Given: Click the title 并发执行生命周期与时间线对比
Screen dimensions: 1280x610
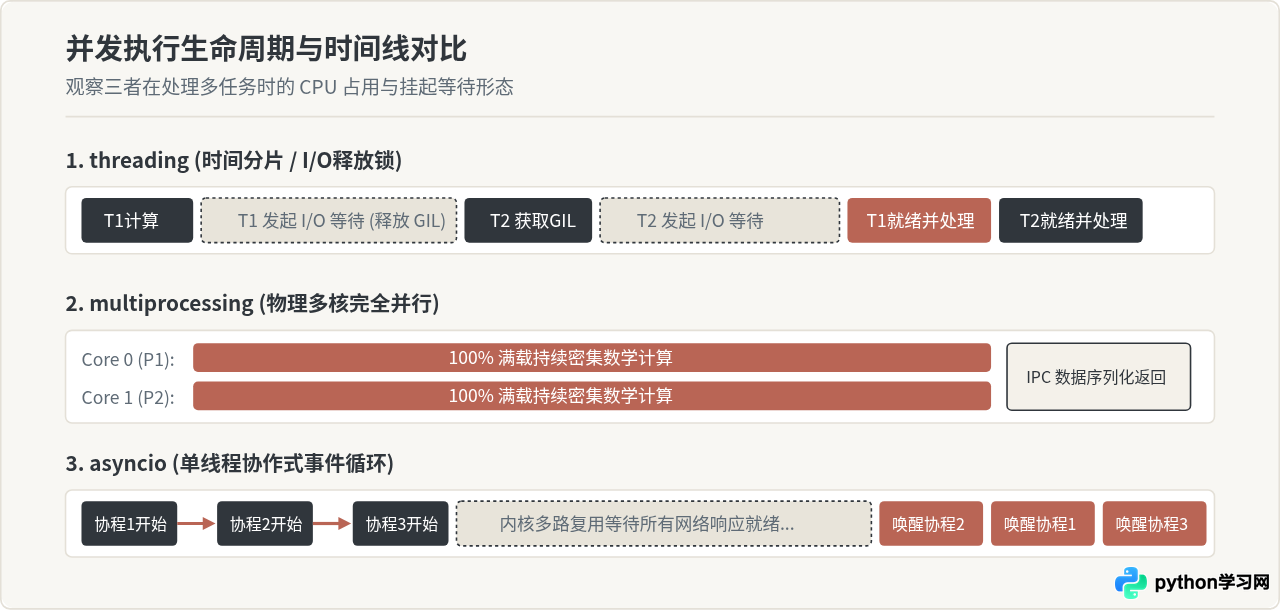Looking at the screenshot, I should pos(266,49).
